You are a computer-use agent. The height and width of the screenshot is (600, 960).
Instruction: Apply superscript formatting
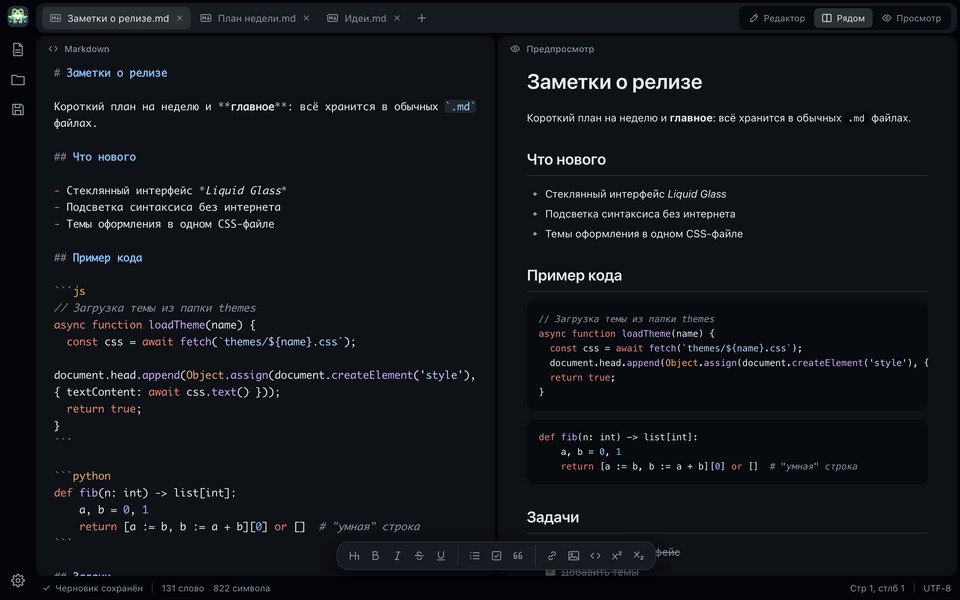point(617,556)
